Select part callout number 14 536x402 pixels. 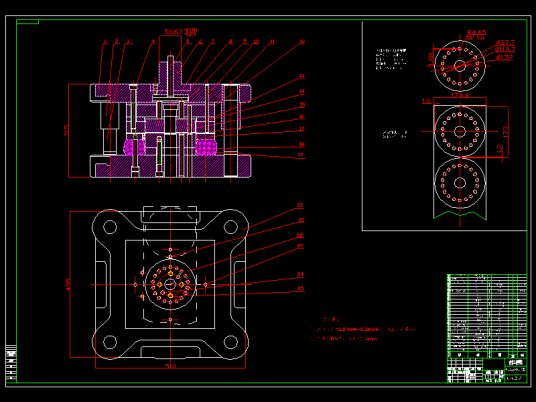tap(302, 91)
